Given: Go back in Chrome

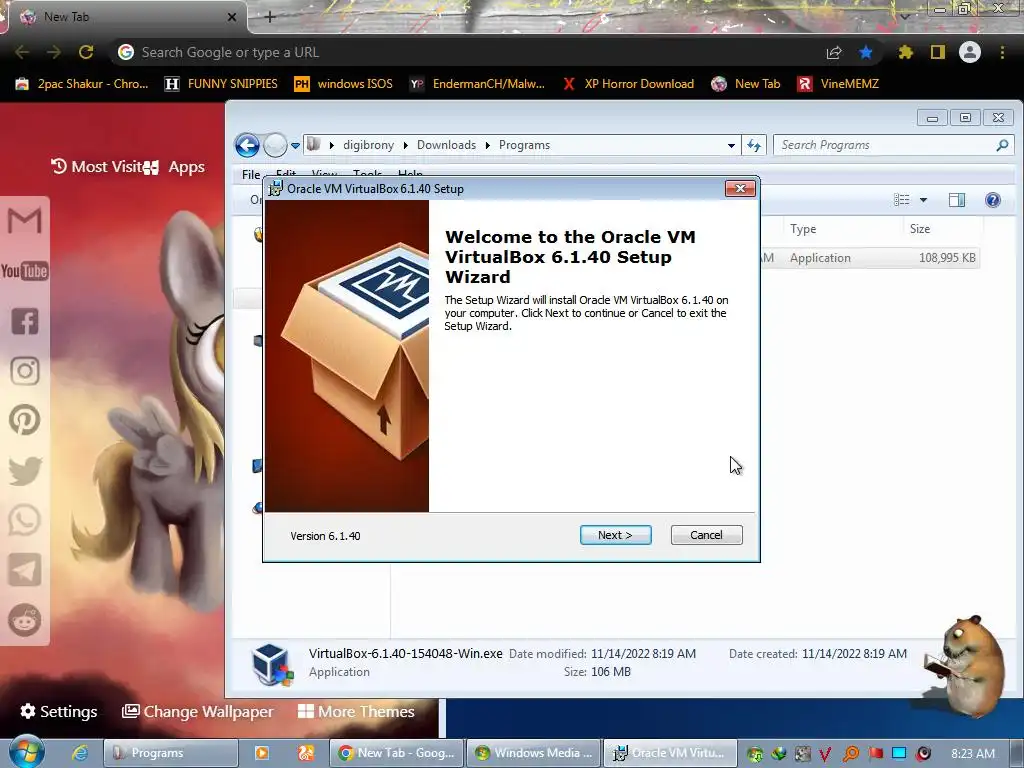Looking at the screenshot, I should (22, 52).
